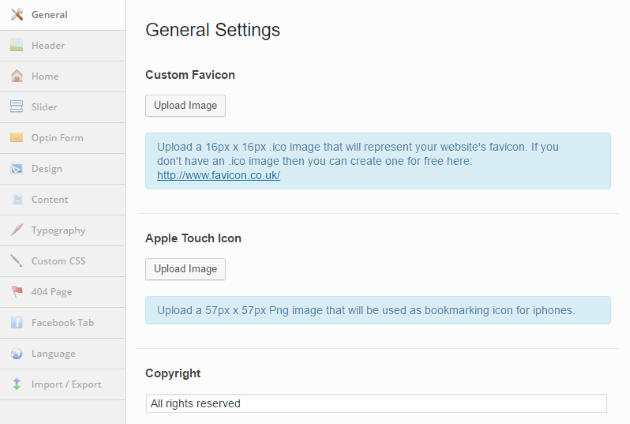Click the Header landscape image icon
Screen dimensions: 630x424
point(16,45)
